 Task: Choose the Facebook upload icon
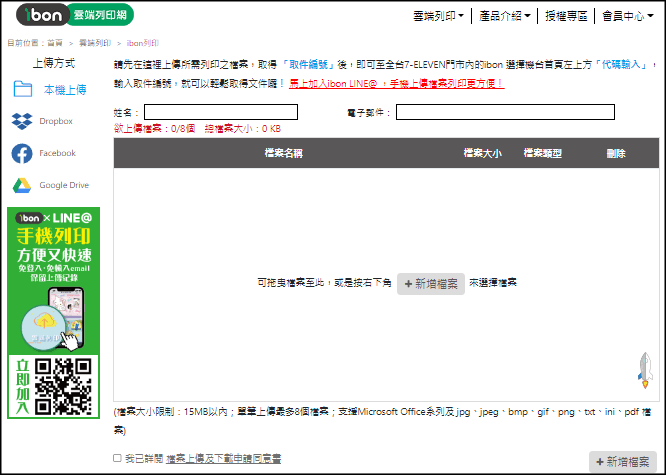pos(22,153)
